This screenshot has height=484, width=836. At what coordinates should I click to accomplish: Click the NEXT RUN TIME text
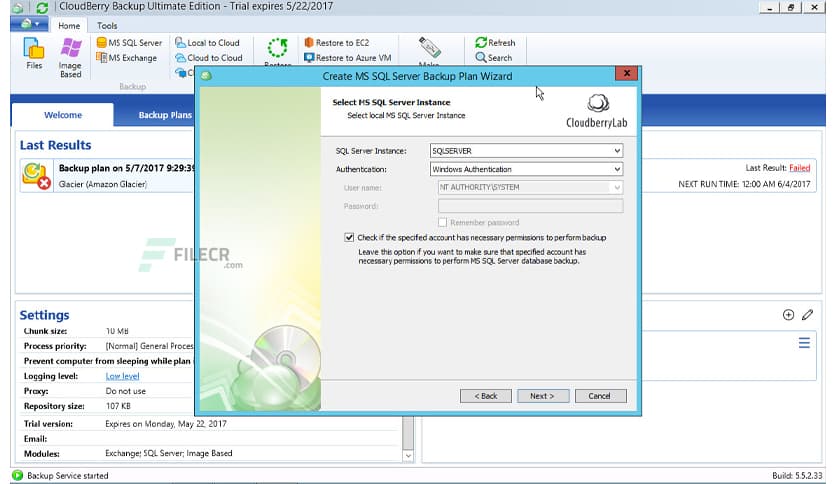point(744,184)
